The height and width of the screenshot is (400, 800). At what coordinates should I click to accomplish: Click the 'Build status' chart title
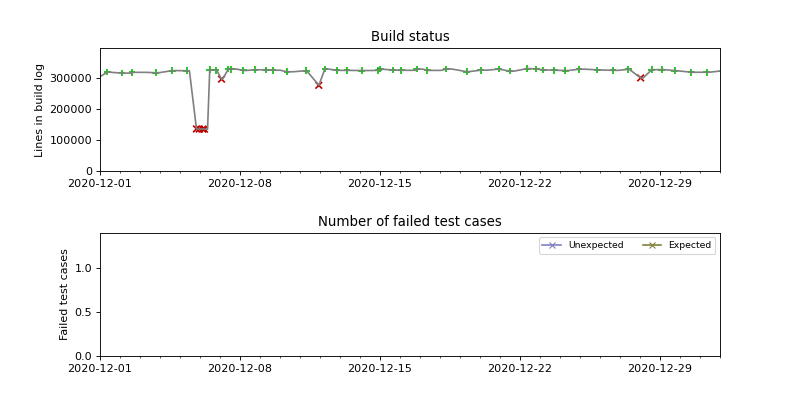pyautogui.click(x=410, y=37)
